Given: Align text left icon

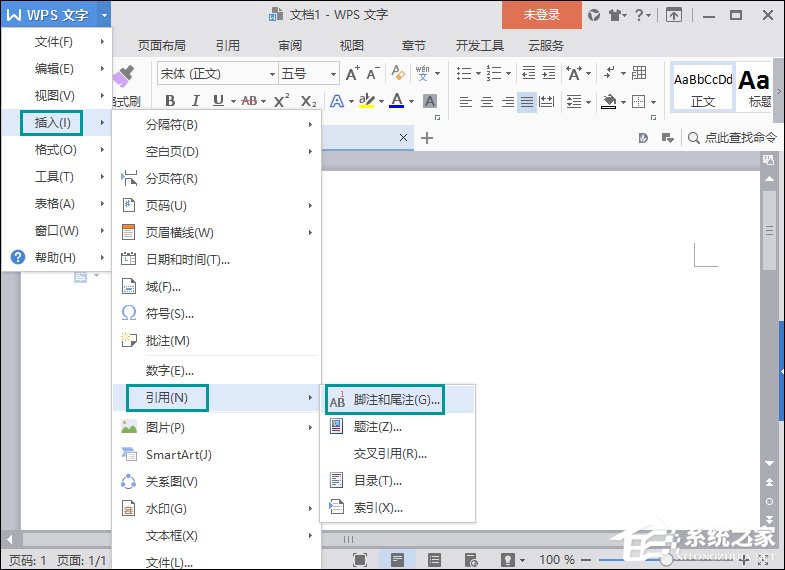Looking at the screenshot, I should tap(466, 102).
